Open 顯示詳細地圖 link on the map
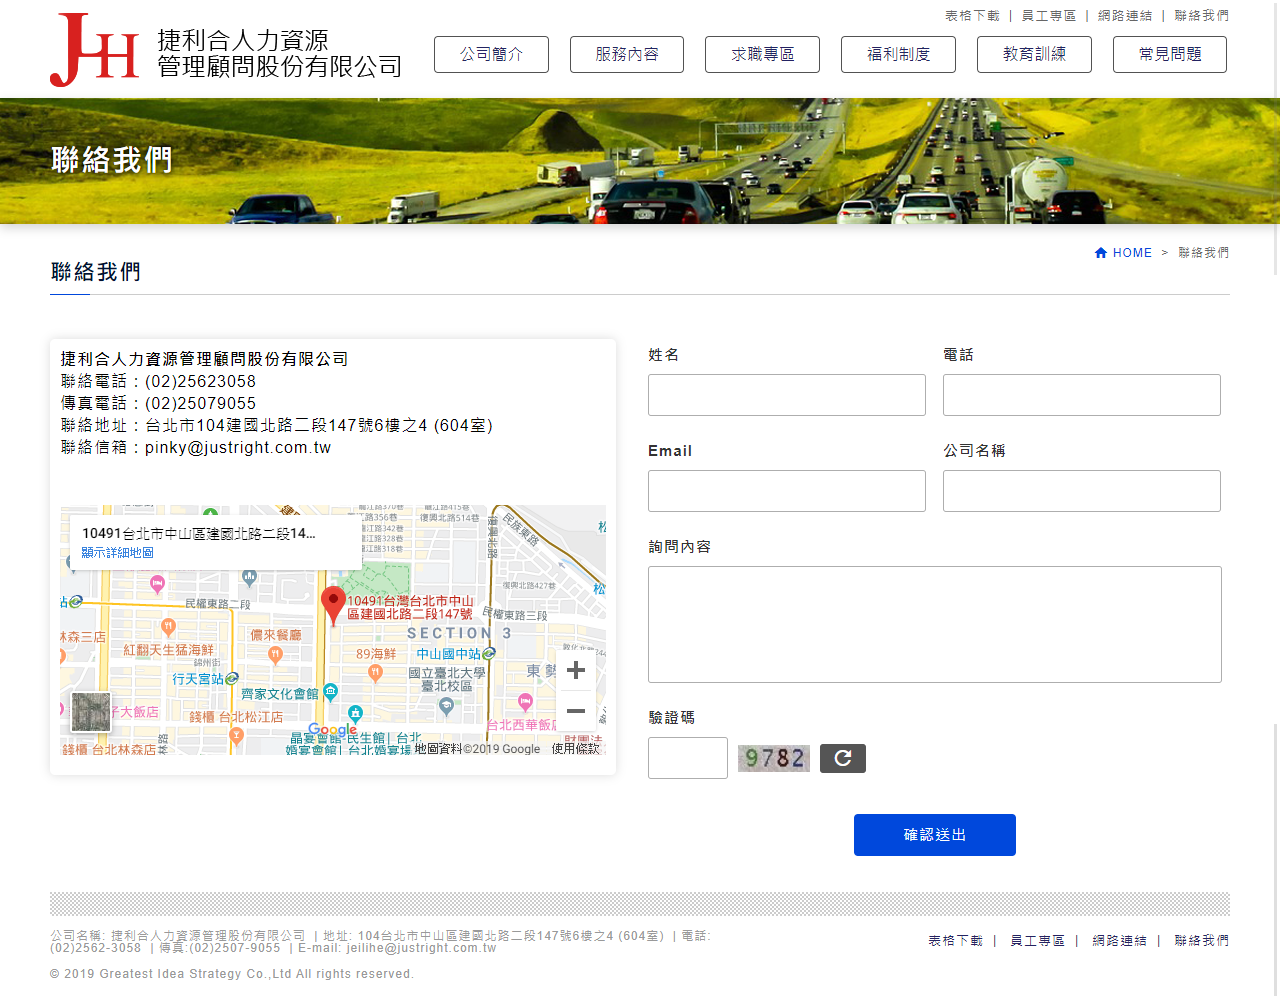The height and width of the screenshot is (1005, 1280). pos(118,553)
